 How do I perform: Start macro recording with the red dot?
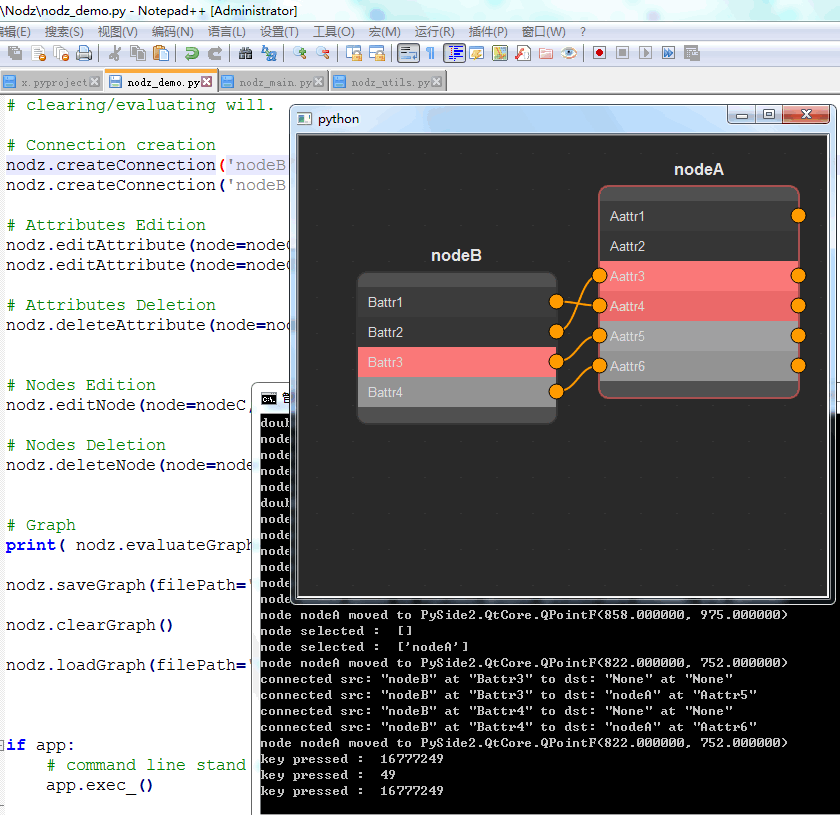click(x=599, y=53)
